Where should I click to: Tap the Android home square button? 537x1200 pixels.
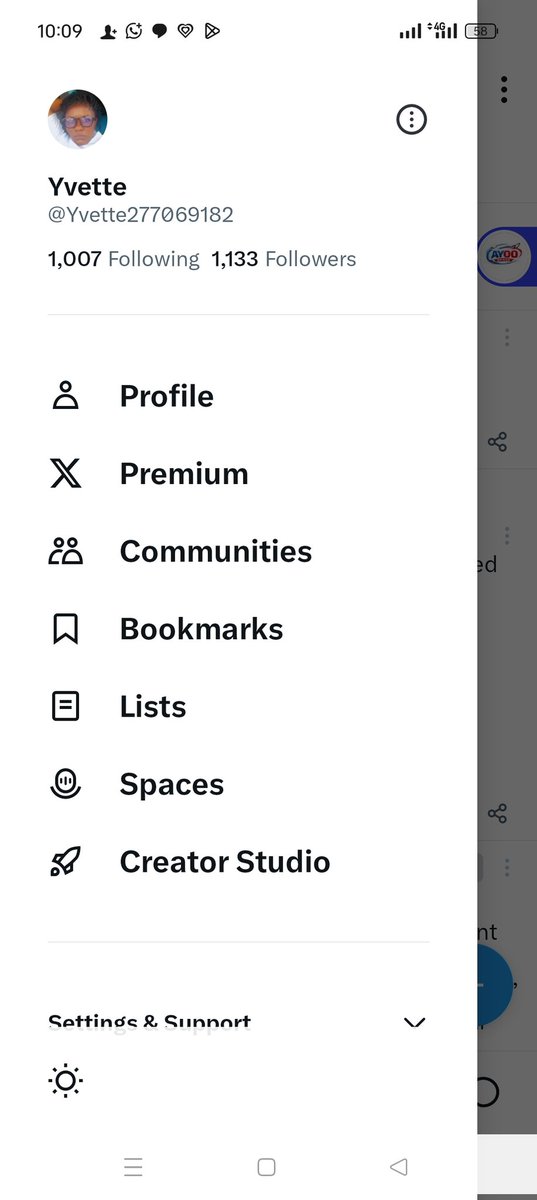pos(266,1167)
